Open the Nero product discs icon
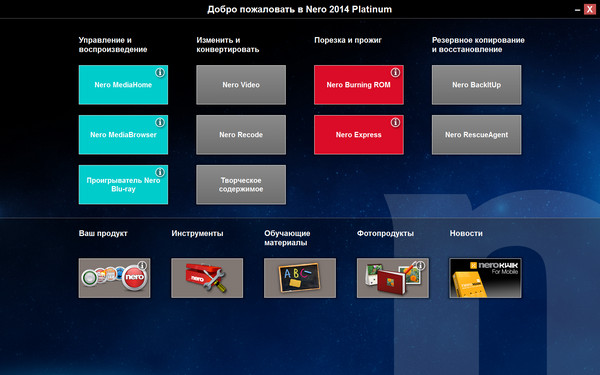This screenshot has height=375, width=600. coord(114,278)
